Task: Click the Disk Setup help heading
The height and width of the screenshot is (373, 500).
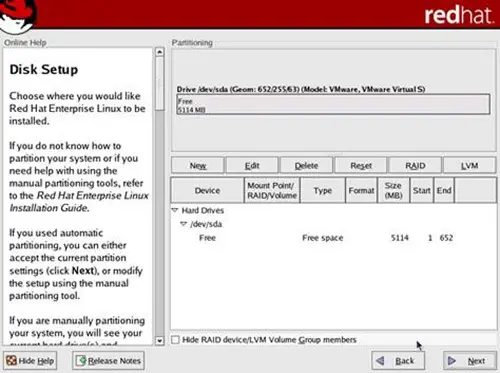Action: point(44,69)
